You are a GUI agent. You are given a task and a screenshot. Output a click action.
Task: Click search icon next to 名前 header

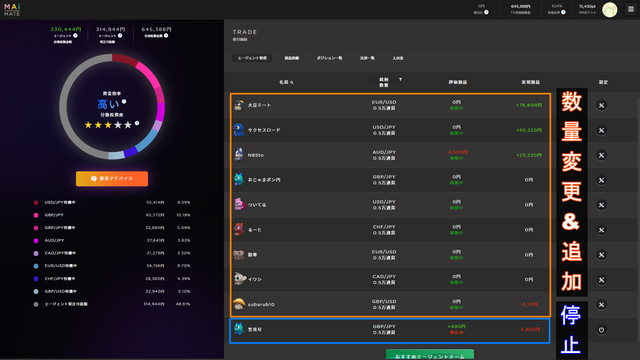click(292, 82)
